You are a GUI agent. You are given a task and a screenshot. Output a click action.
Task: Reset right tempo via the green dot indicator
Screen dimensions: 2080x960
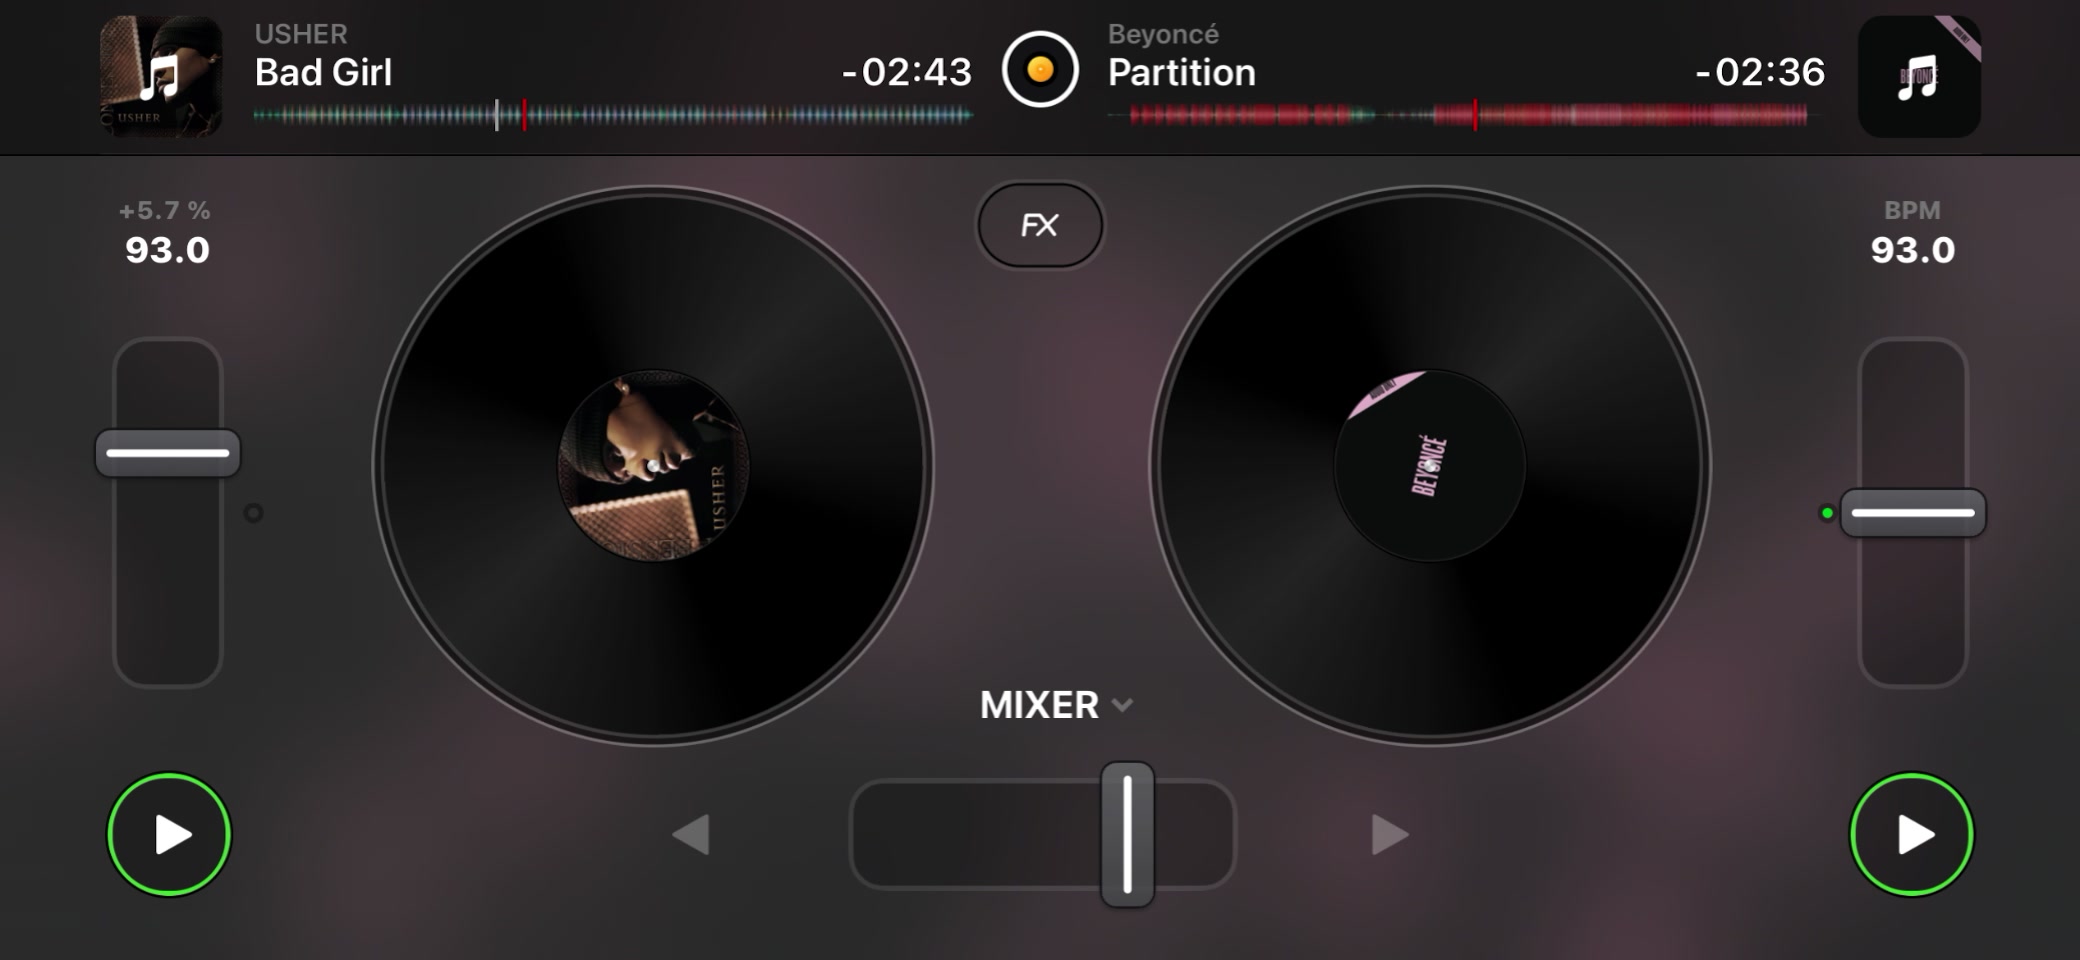(x=1827, y=513)
